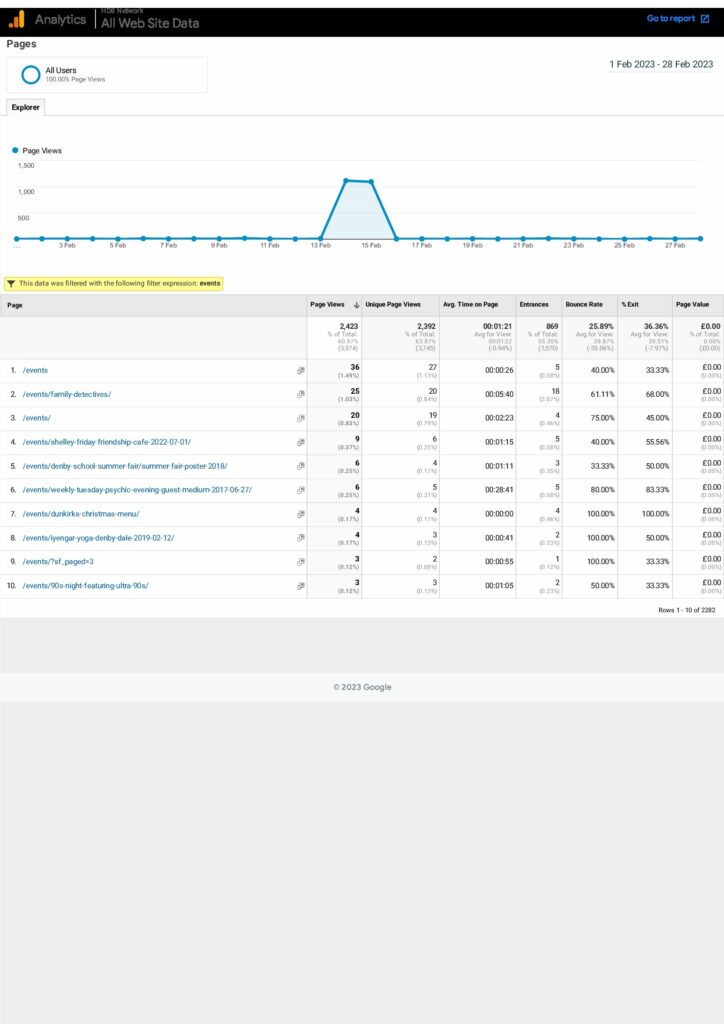Viewport: 724px width, 1024px height.
Task: Click open-in-new icon beside /events/dunkirks-christmas-menu/
Action: [x=300, y=514]
